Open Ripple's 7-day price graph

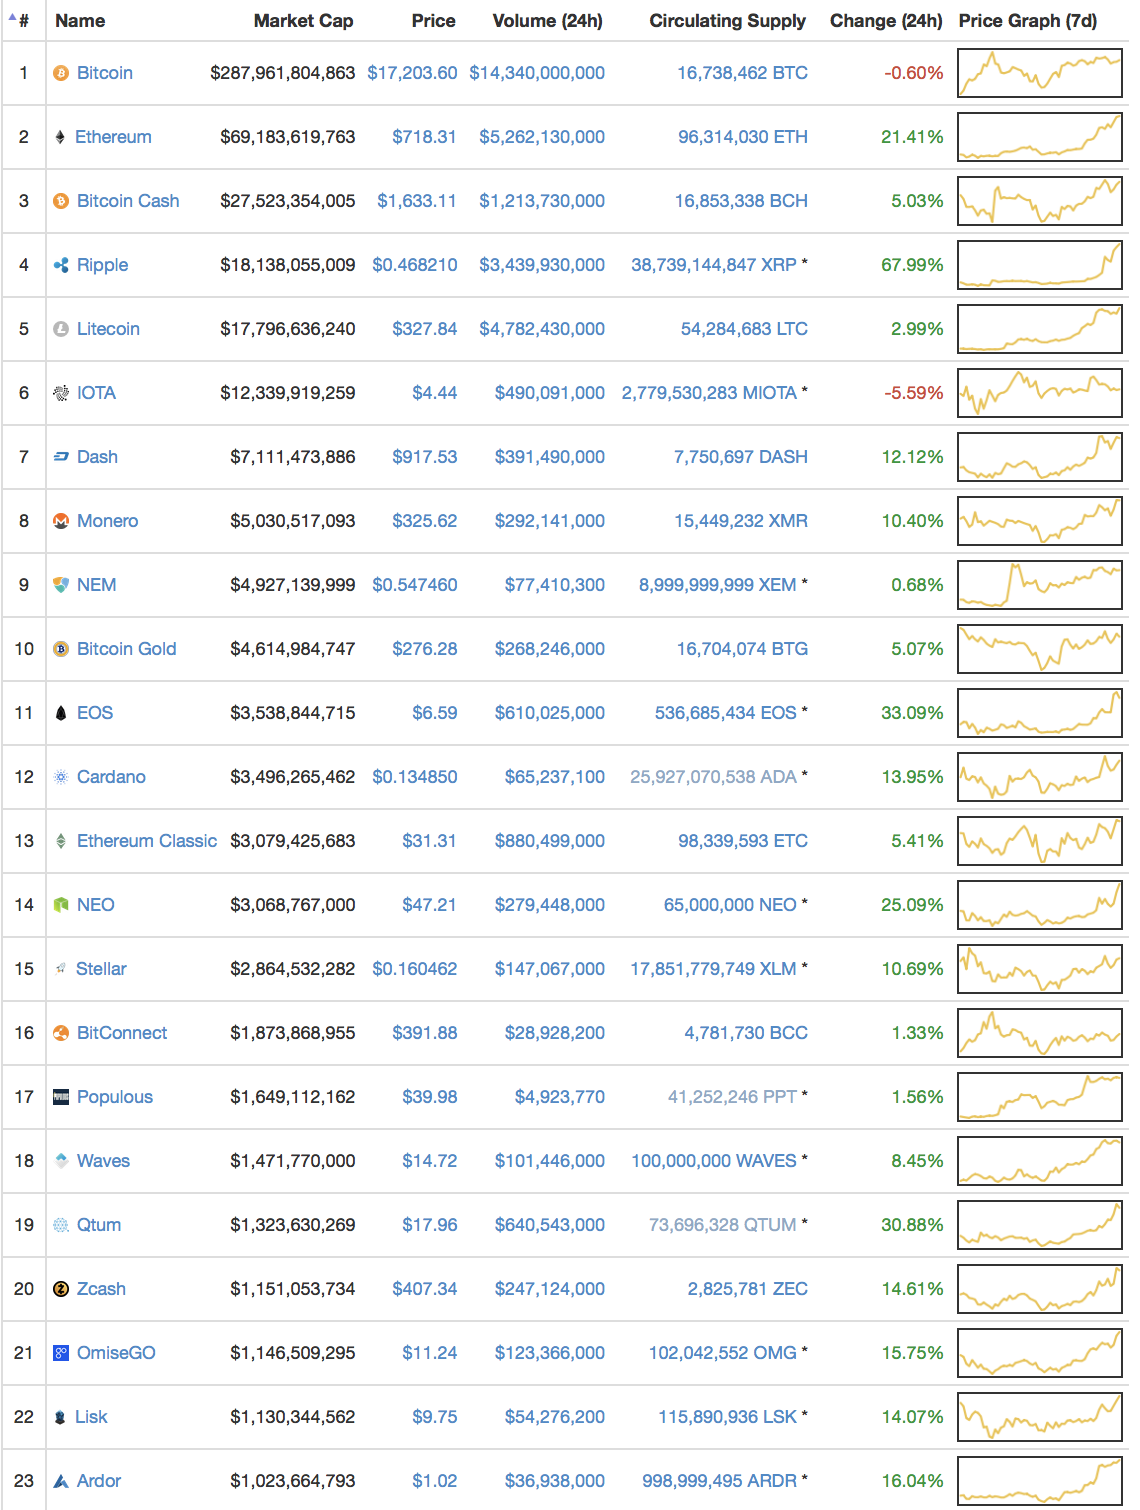1040,265
